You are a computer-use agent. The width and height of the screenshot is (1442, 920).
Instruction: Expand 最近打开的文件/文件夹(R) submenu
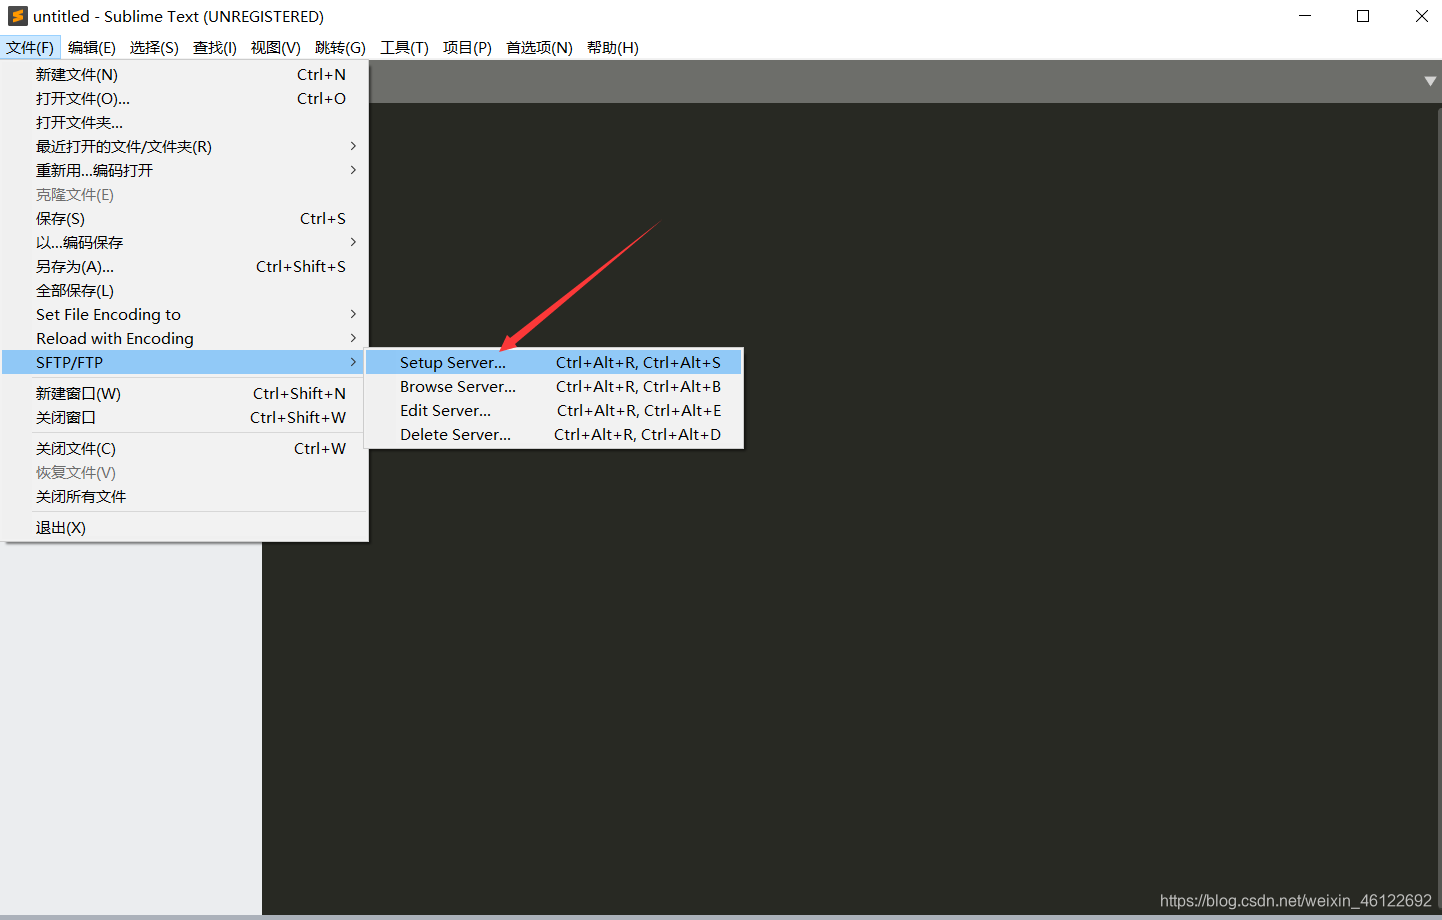[185, 147]
